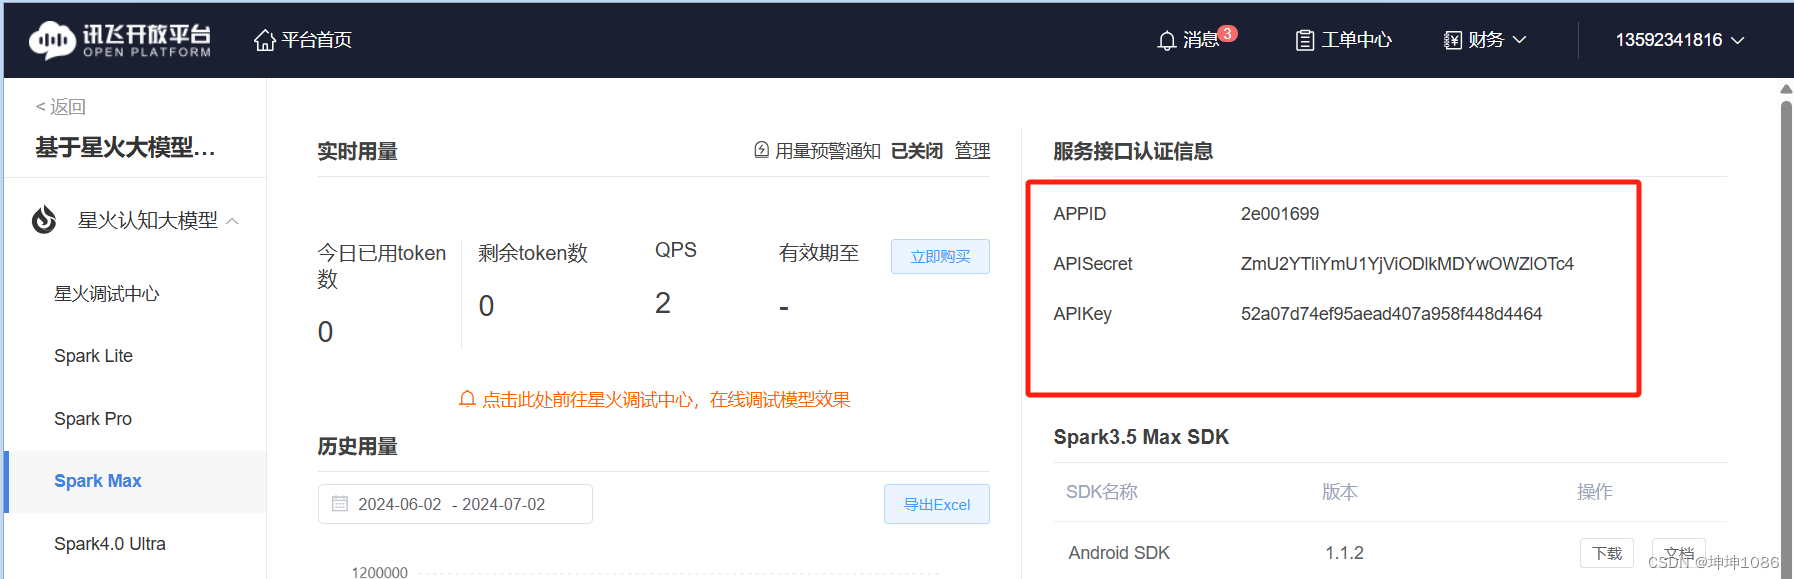The image size is (1794, 579).
Task: Open the 13592341816 account dropdown
Action: point(1680,40)
